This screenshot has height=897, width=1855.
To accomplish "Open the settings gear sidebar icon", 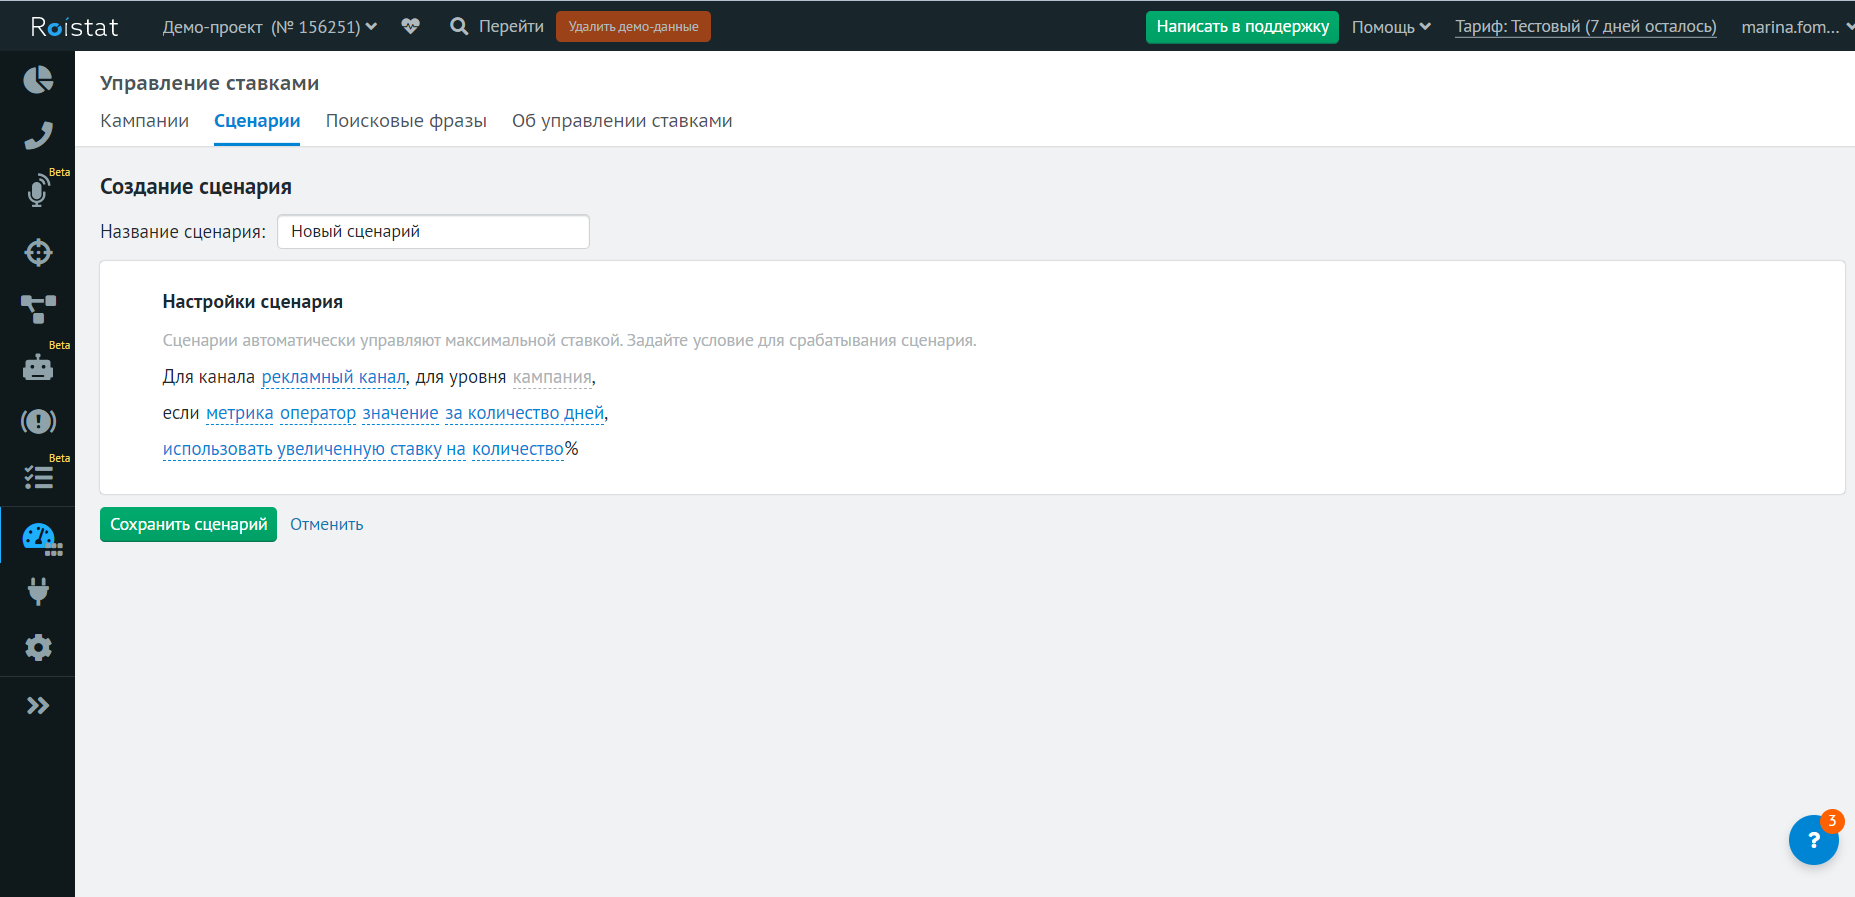I will [x=38, y=648].
